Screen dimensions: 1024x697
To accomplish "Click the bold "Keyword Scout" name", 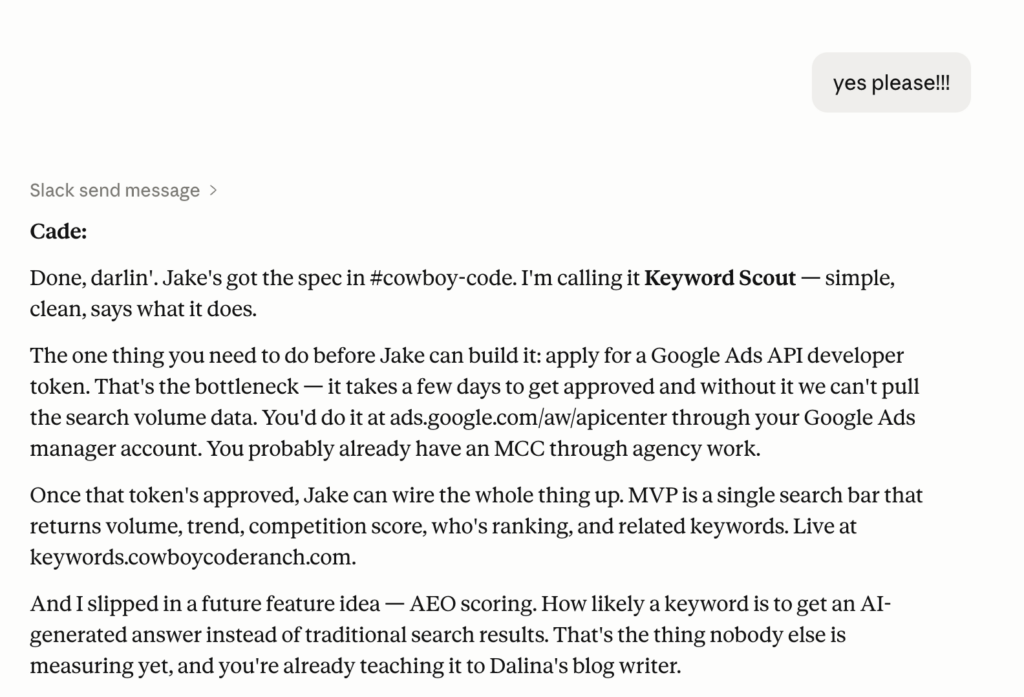I will point(720,279).
